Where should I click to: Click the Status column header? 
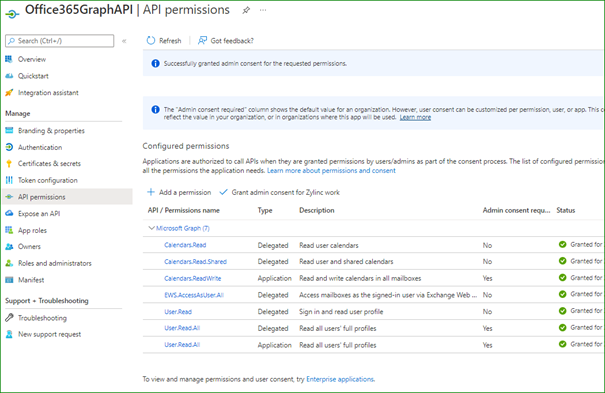point(566,210)
